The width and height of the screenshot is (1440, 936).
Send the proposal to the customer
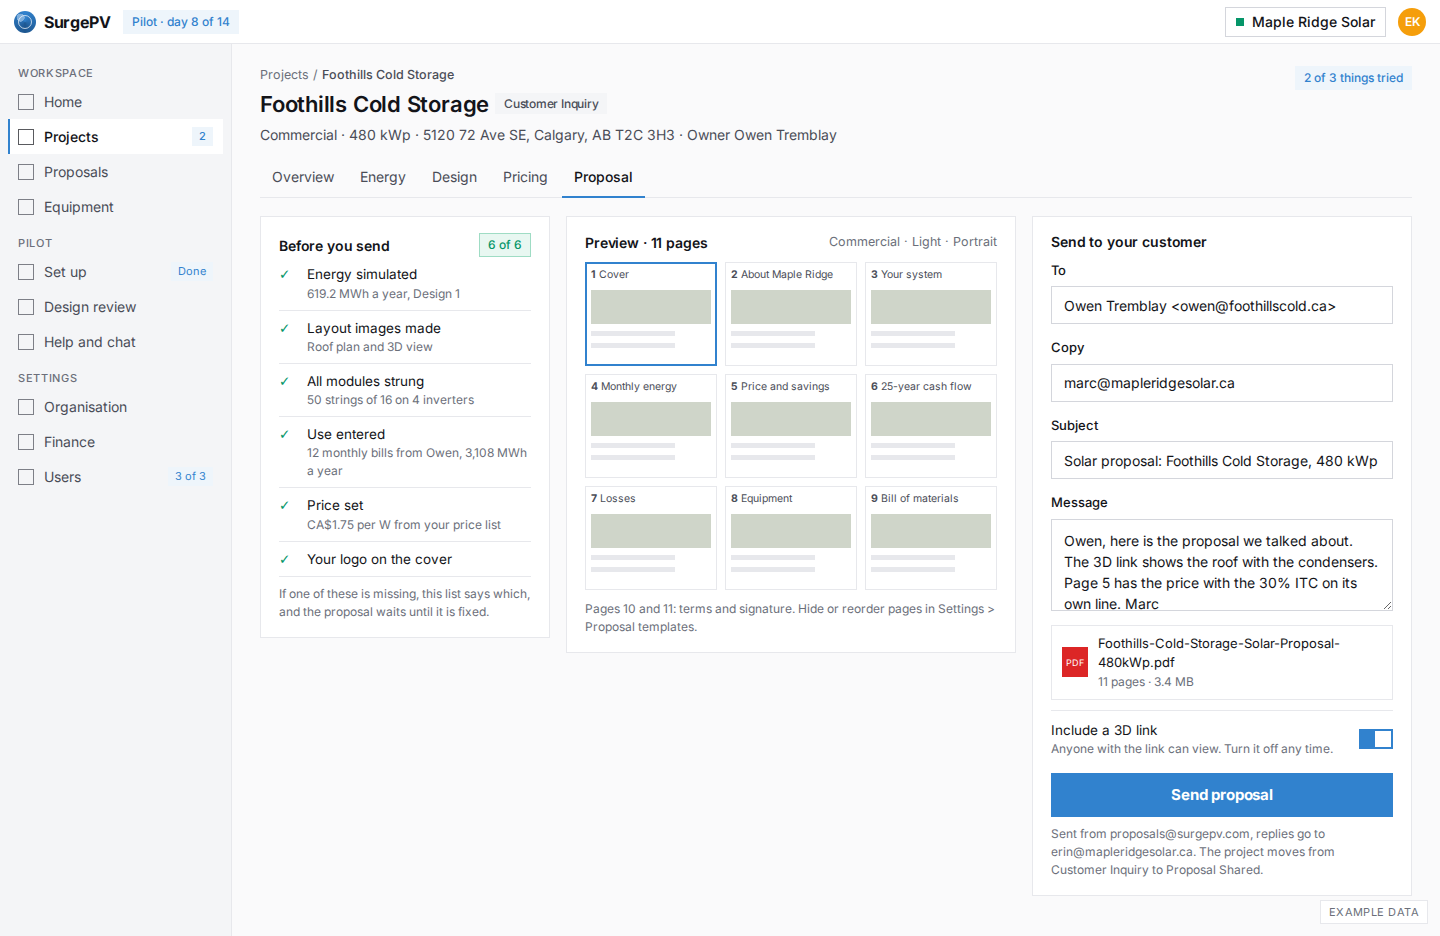coord(1222,795)
